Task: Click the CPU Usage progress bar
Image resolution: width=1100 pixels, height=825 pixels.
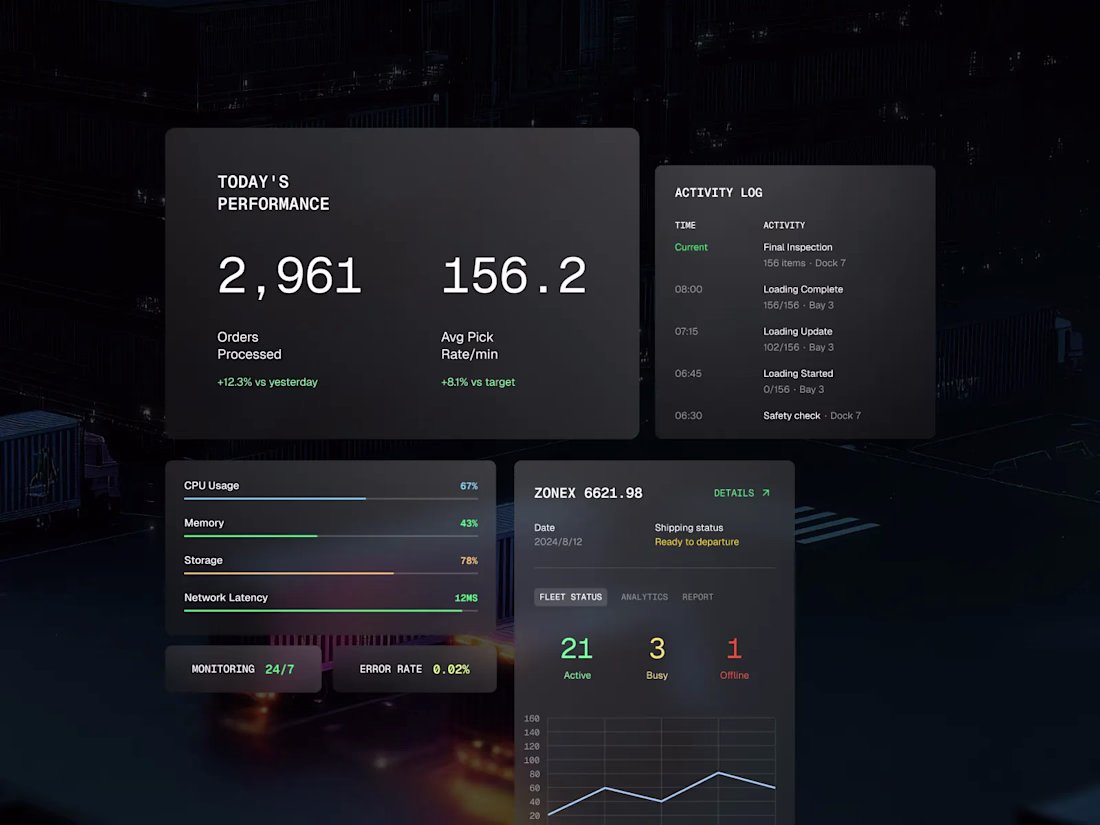Action: click(331, 499)
